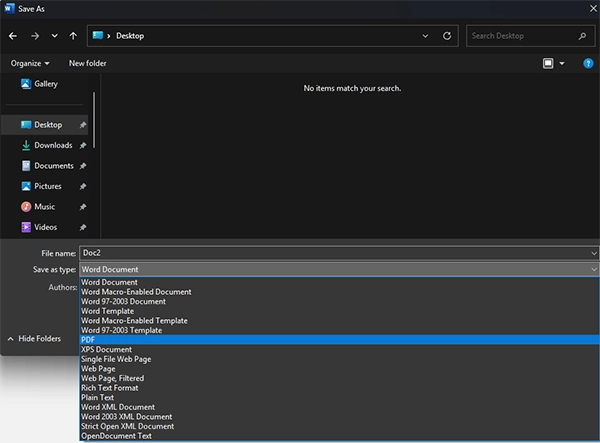Click the pin icon next to Desktop
The width and height of the screenshot is (600, 443).
coord(83,125)
